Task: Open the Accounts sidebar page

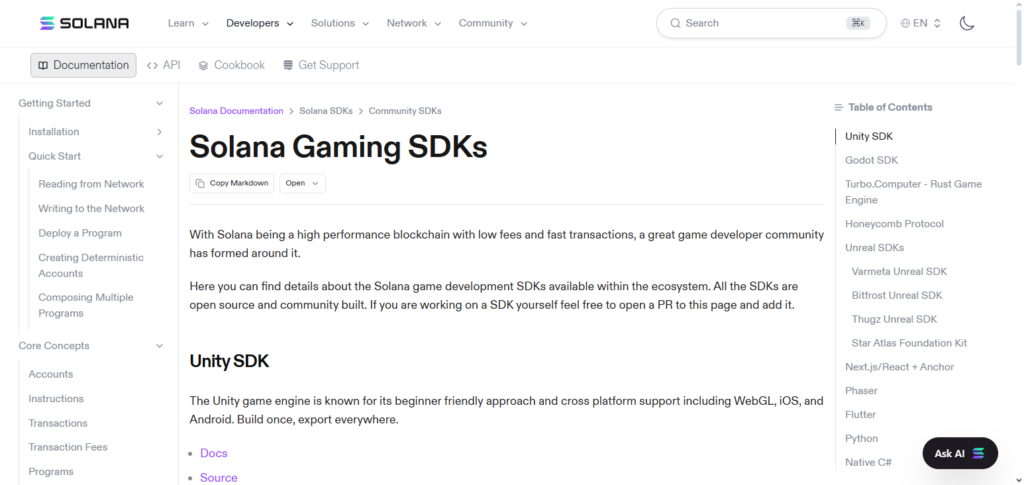Action: tap(50, 375)
